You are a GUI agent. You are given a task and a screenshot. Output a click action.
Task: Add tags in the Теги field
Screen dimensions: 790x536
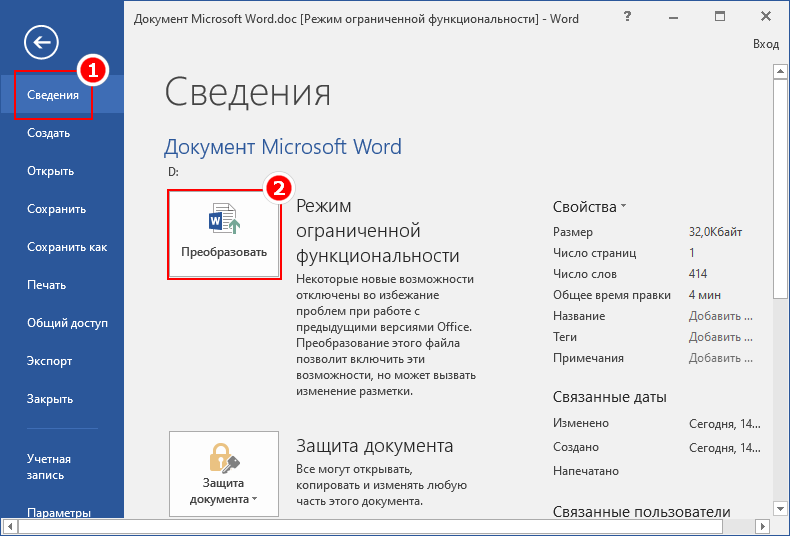[720, 337]
